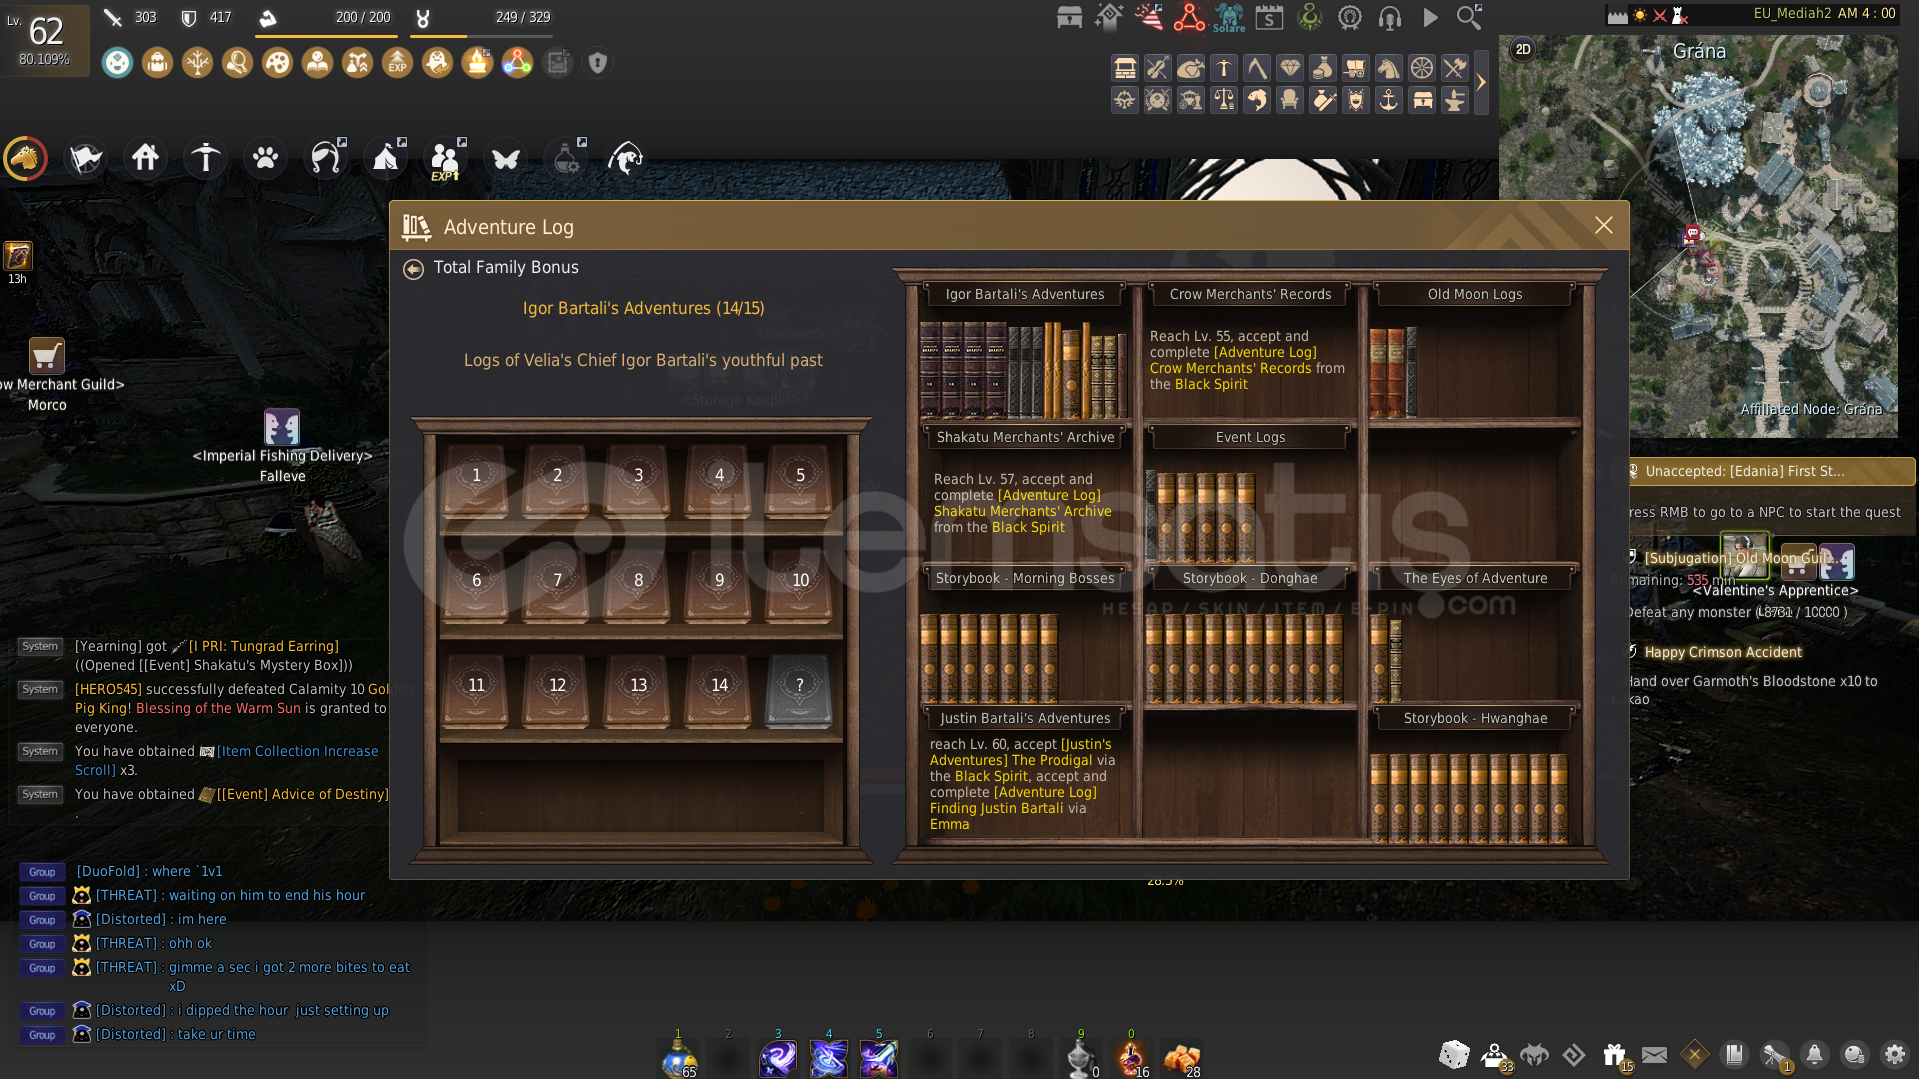The height and width of the screenshot is (1079, 1919).
Task: Open settings gear at bottom right
Action: [1894, 1055]
